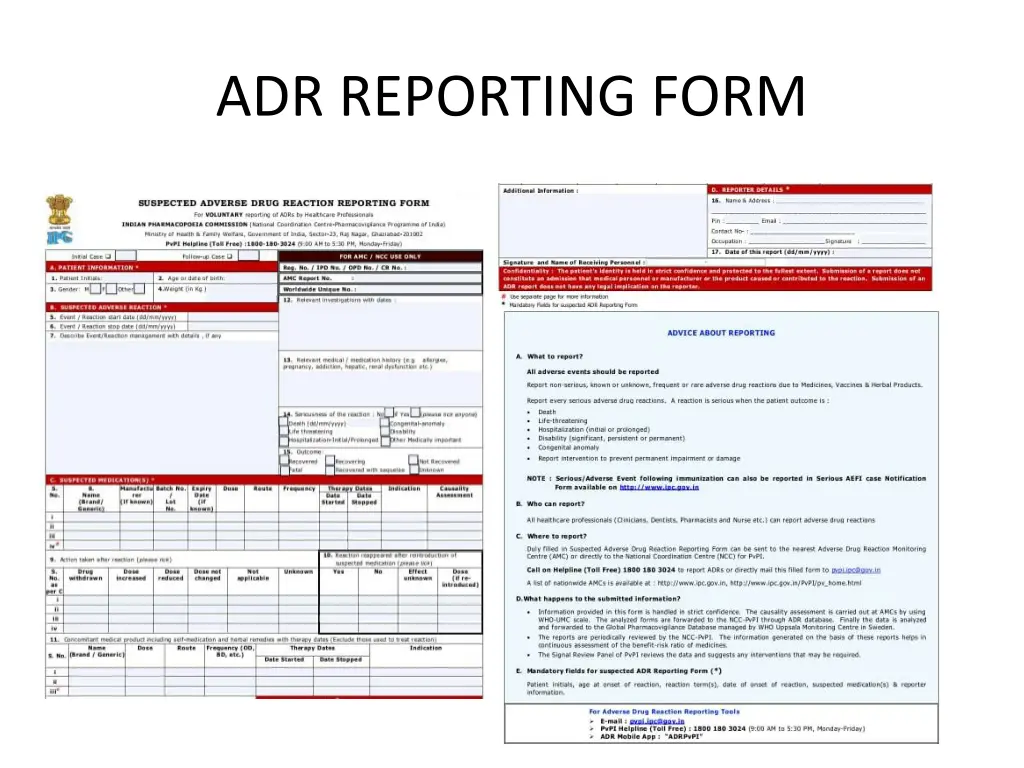Screen dimensions: 1024x768
Task: Click 'Who can report?' heading
Action: tap(555, 504)
